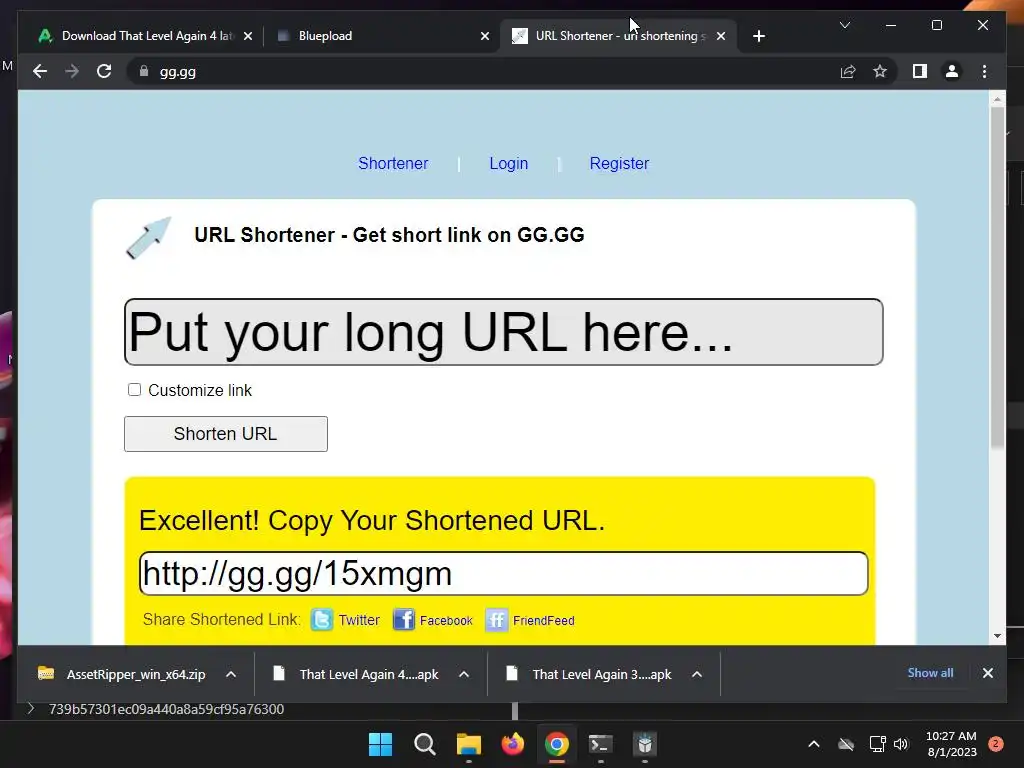
Task: Select the shortened URL field gg.gg/15xmgm
Action: point(504,573)
